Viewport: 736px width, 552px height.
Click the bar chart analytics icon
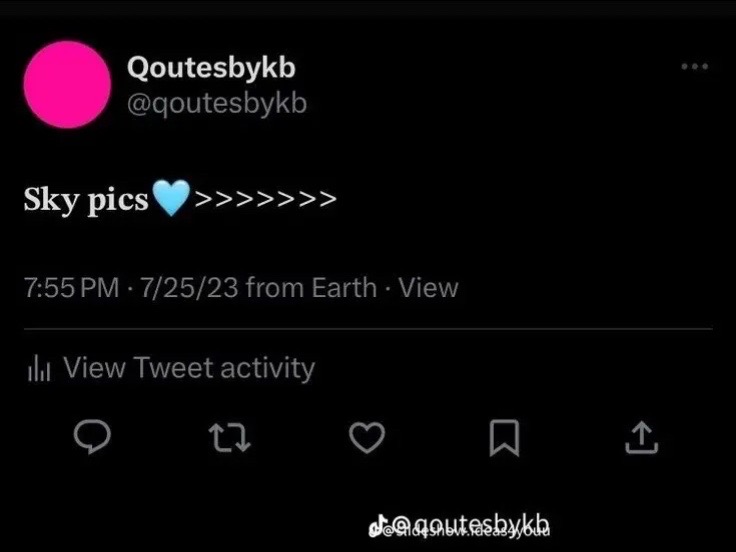click(39, 368)
